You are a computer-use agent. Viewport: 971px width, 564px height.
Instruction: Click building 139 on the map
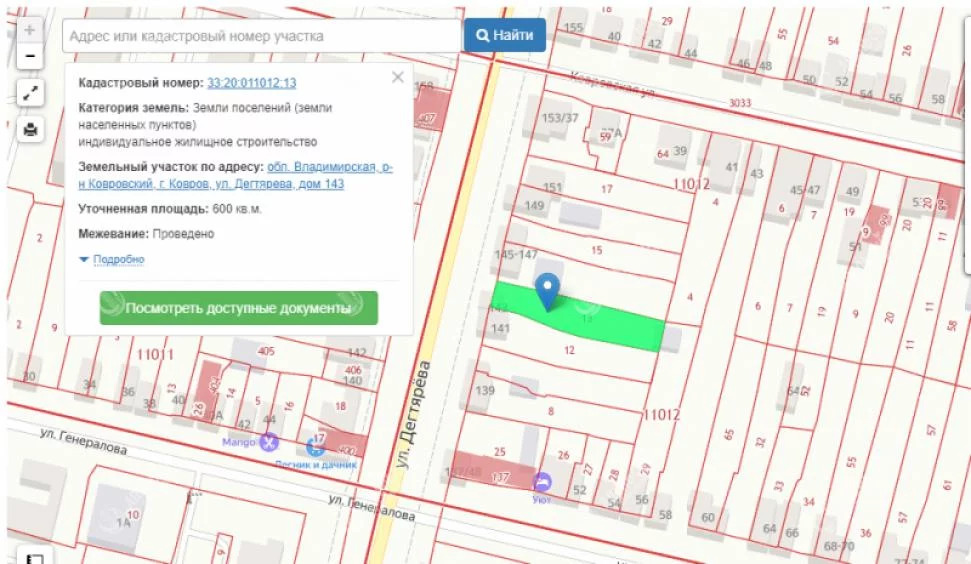point(486,390)
